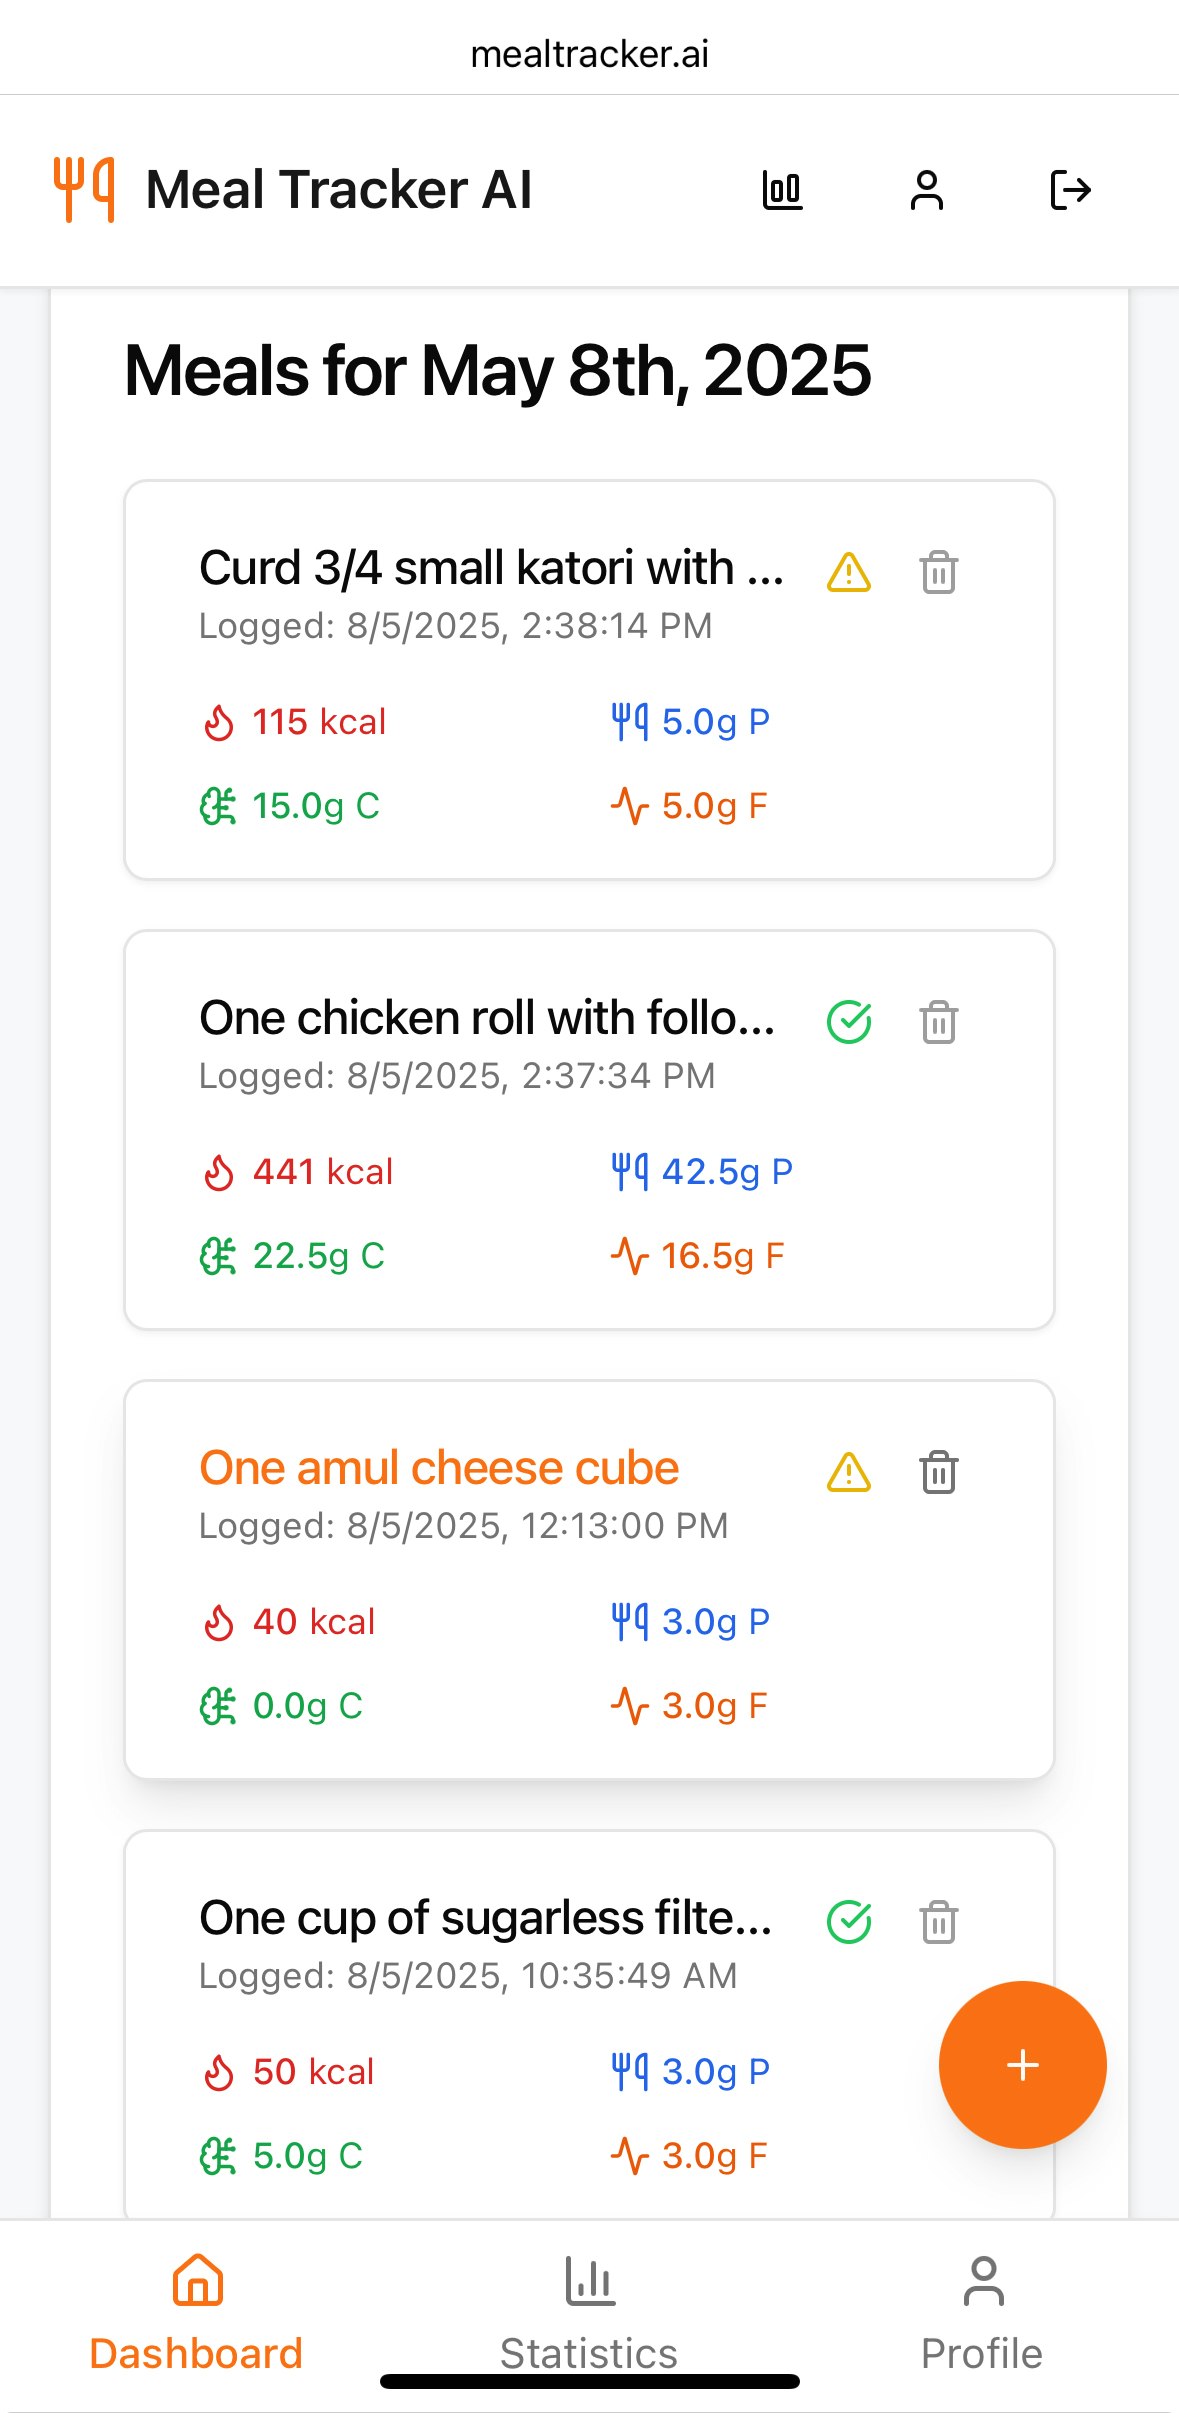Delete the sugarless filter coffee meal
The width and height of the screenshot is (1179, 2413).
click(x=939, y=1922)
